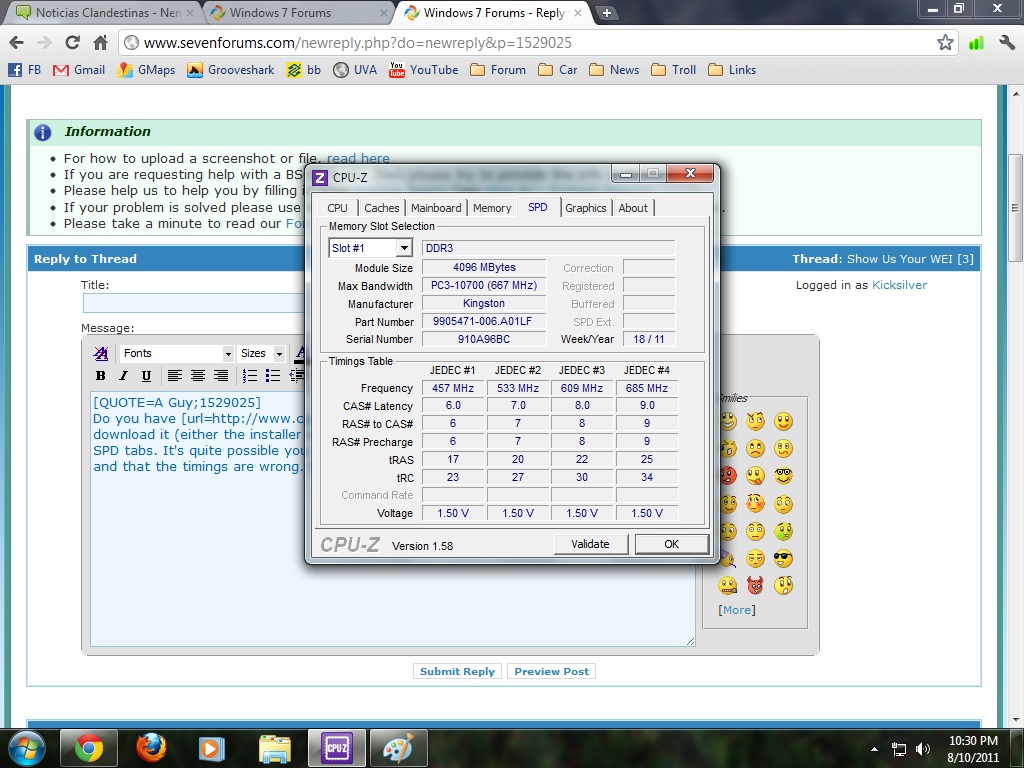Open Firefox from the taskbar

(x=151, y=748)
